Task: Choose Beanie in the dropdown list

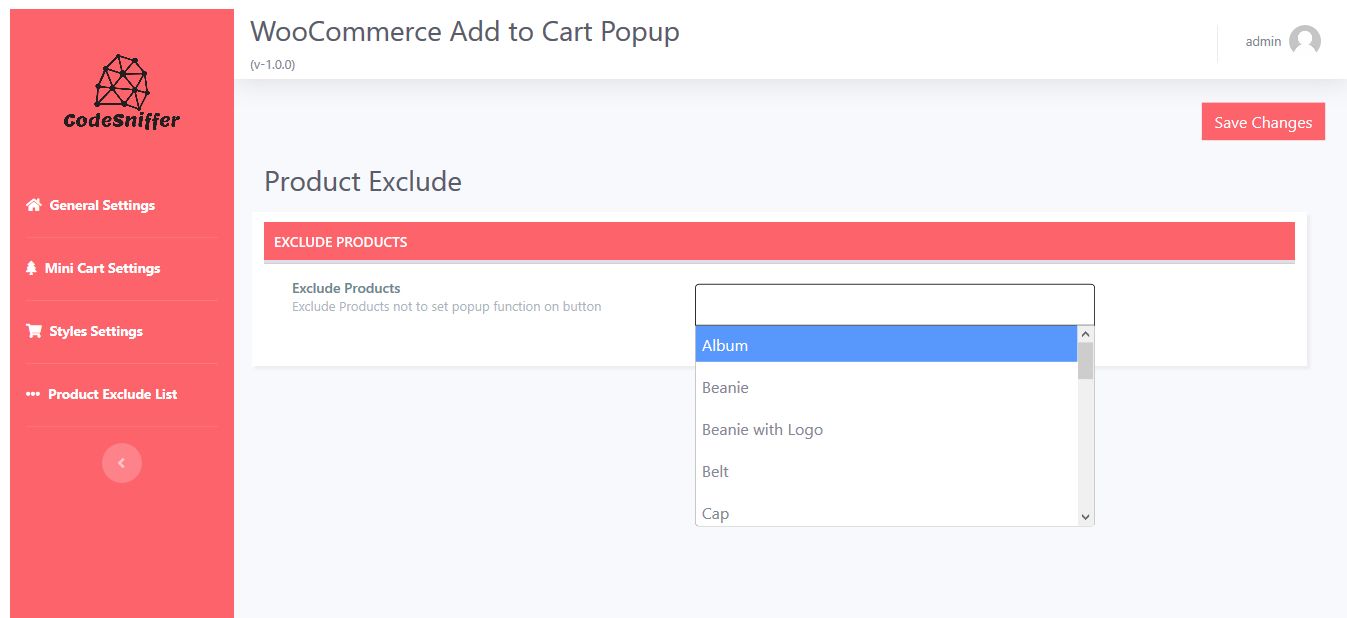Action: coord(886,387)
